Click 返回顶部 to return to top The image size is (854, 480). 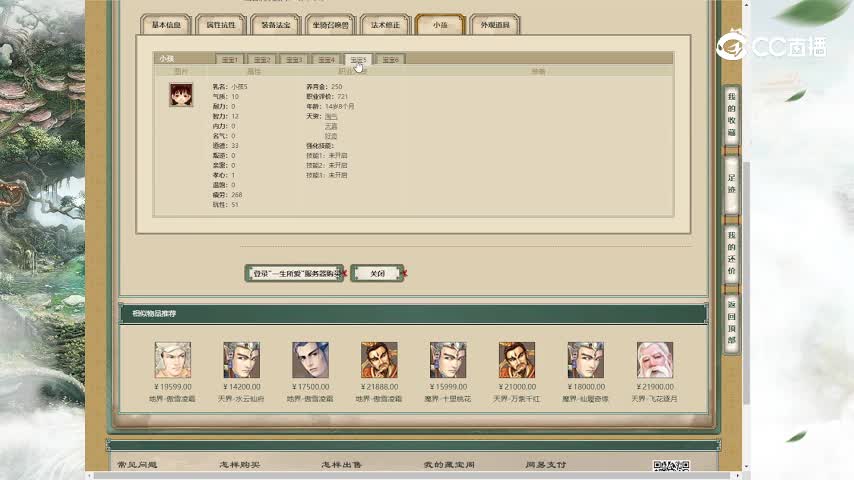click(731, 322)
